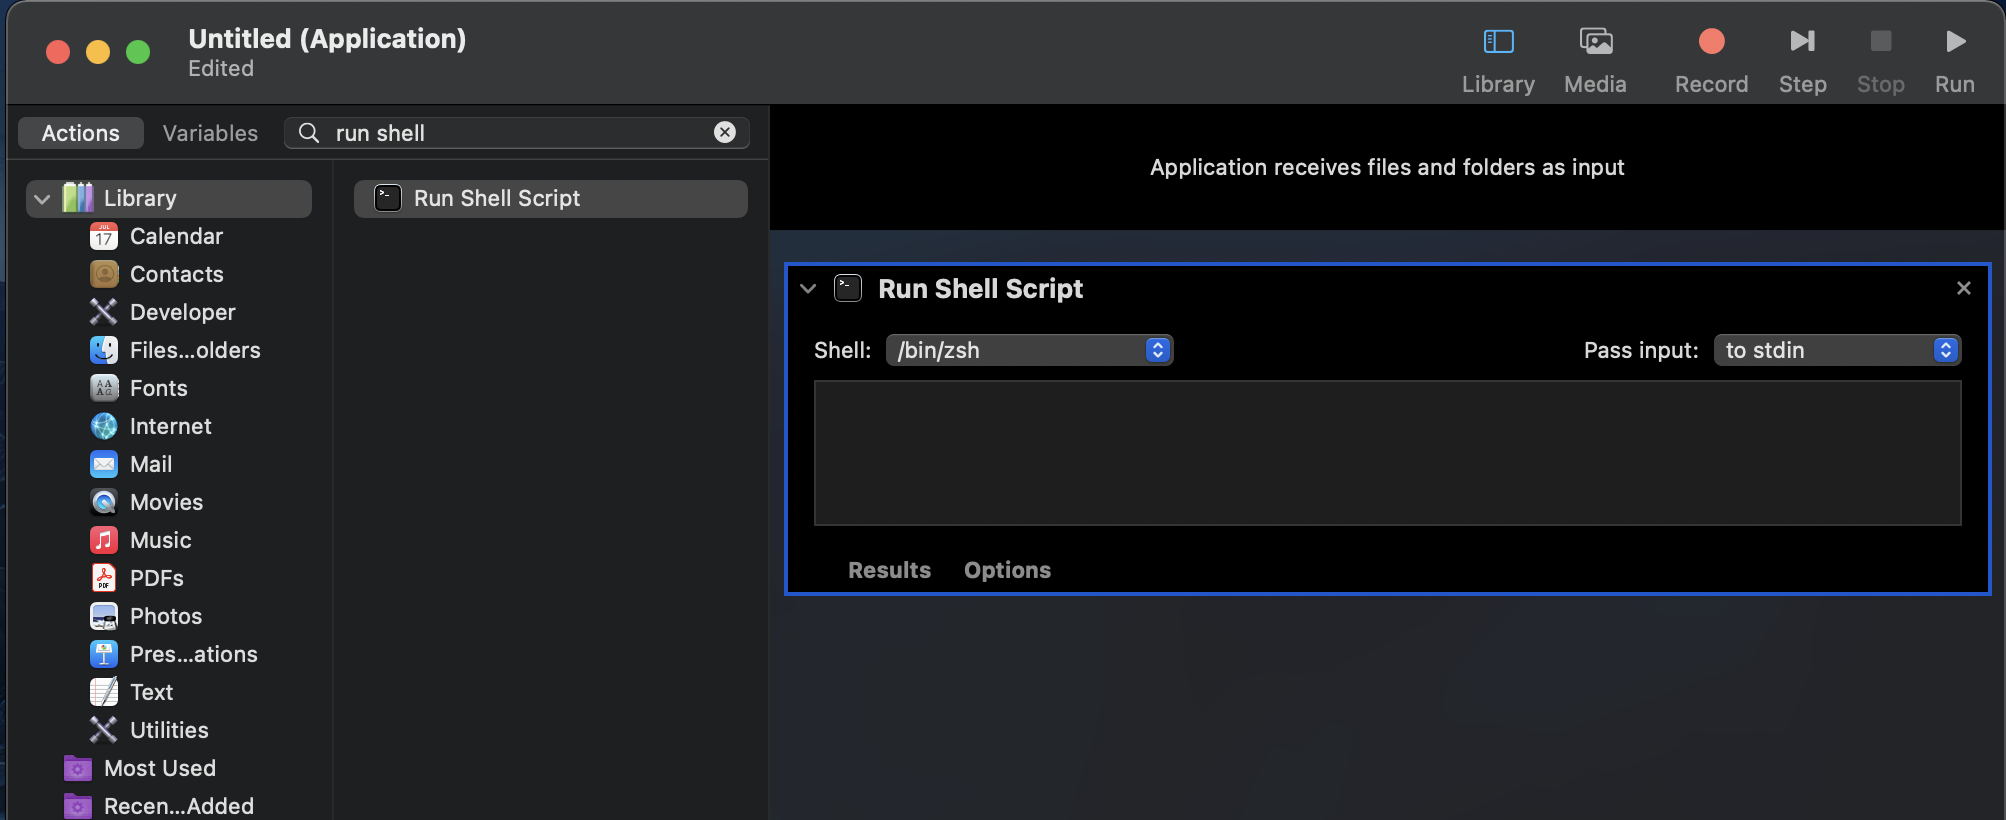Open the Shell /bin/zsh dropdown
The width and height of the screenshot is (2006, 820).
1029,350
